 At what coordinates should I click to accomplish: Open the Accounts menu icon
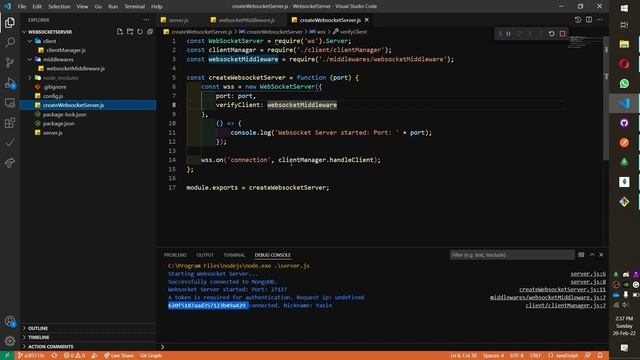click(10, 321)
